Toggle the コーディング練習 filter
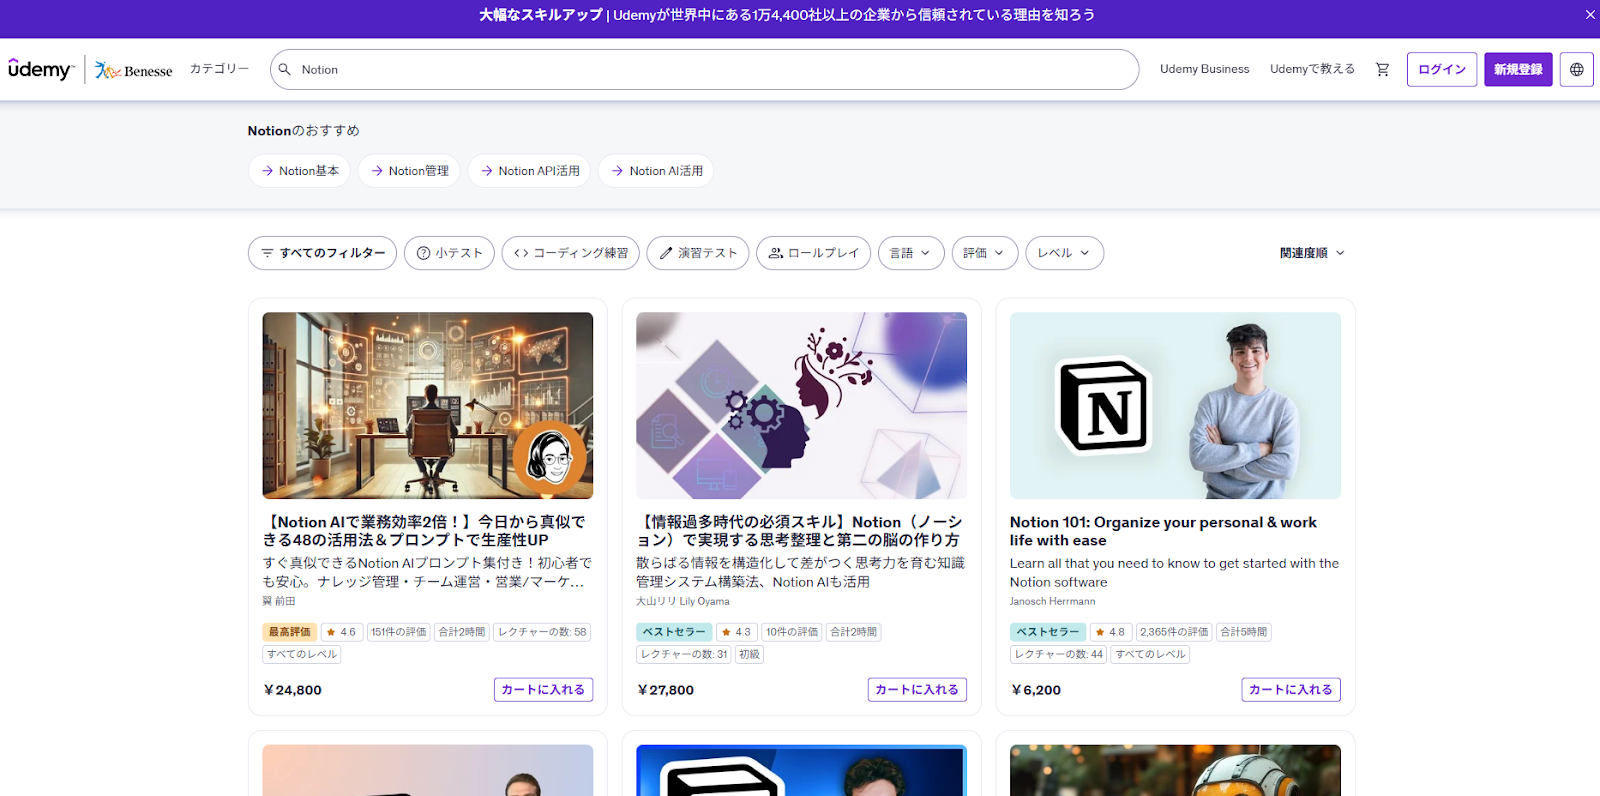1600x796 pixels. point(571,253)
